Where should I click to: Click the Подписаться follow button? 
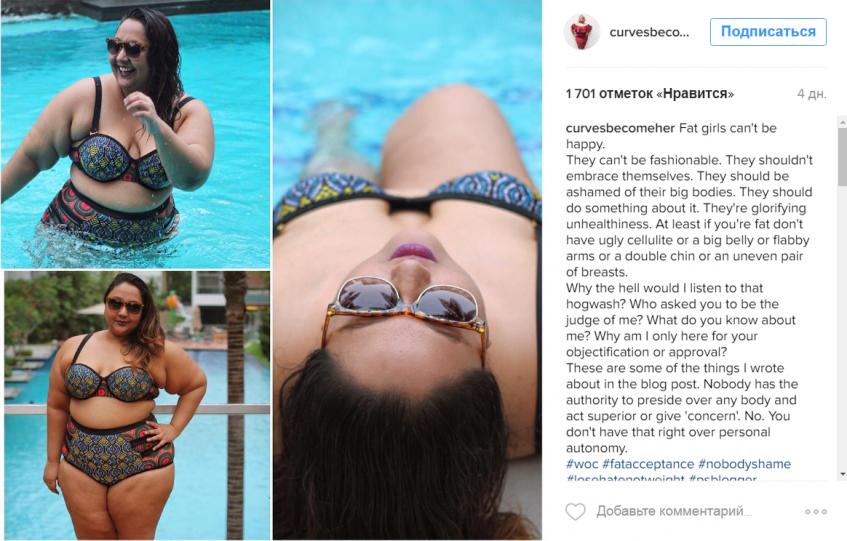pyautogui.click(x=768, y=32)
